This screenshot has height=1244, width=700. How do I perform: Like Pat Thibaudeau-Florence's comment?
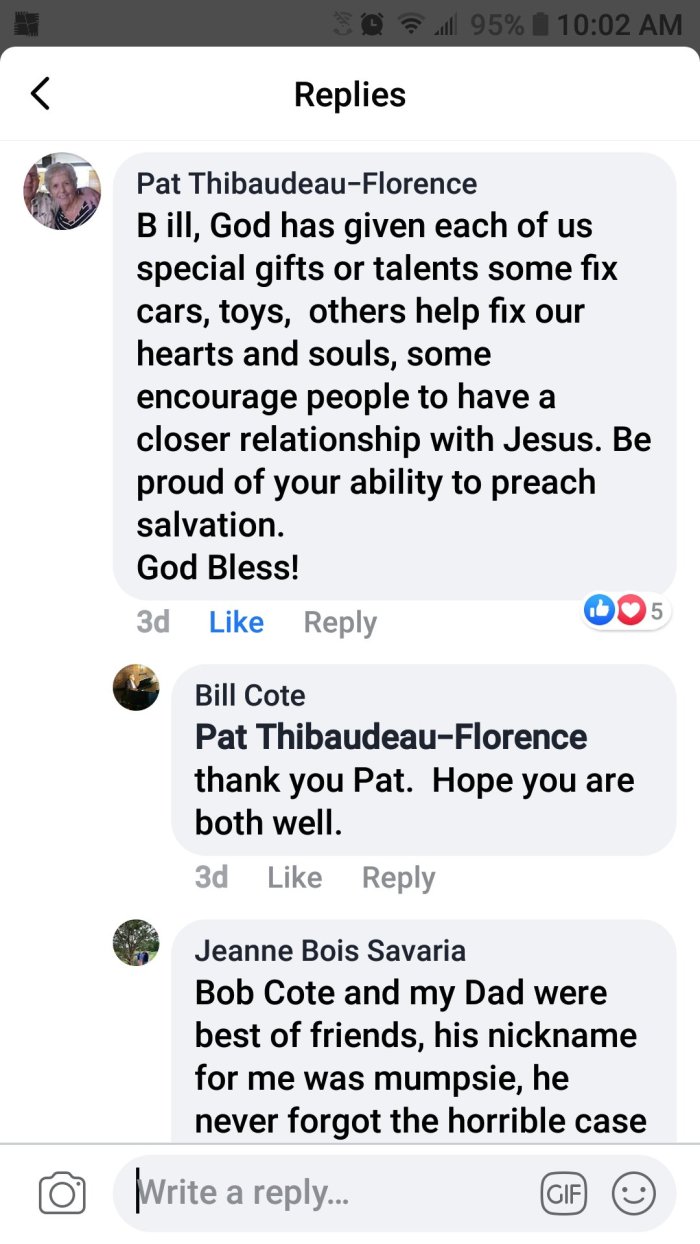click(236, 622)
